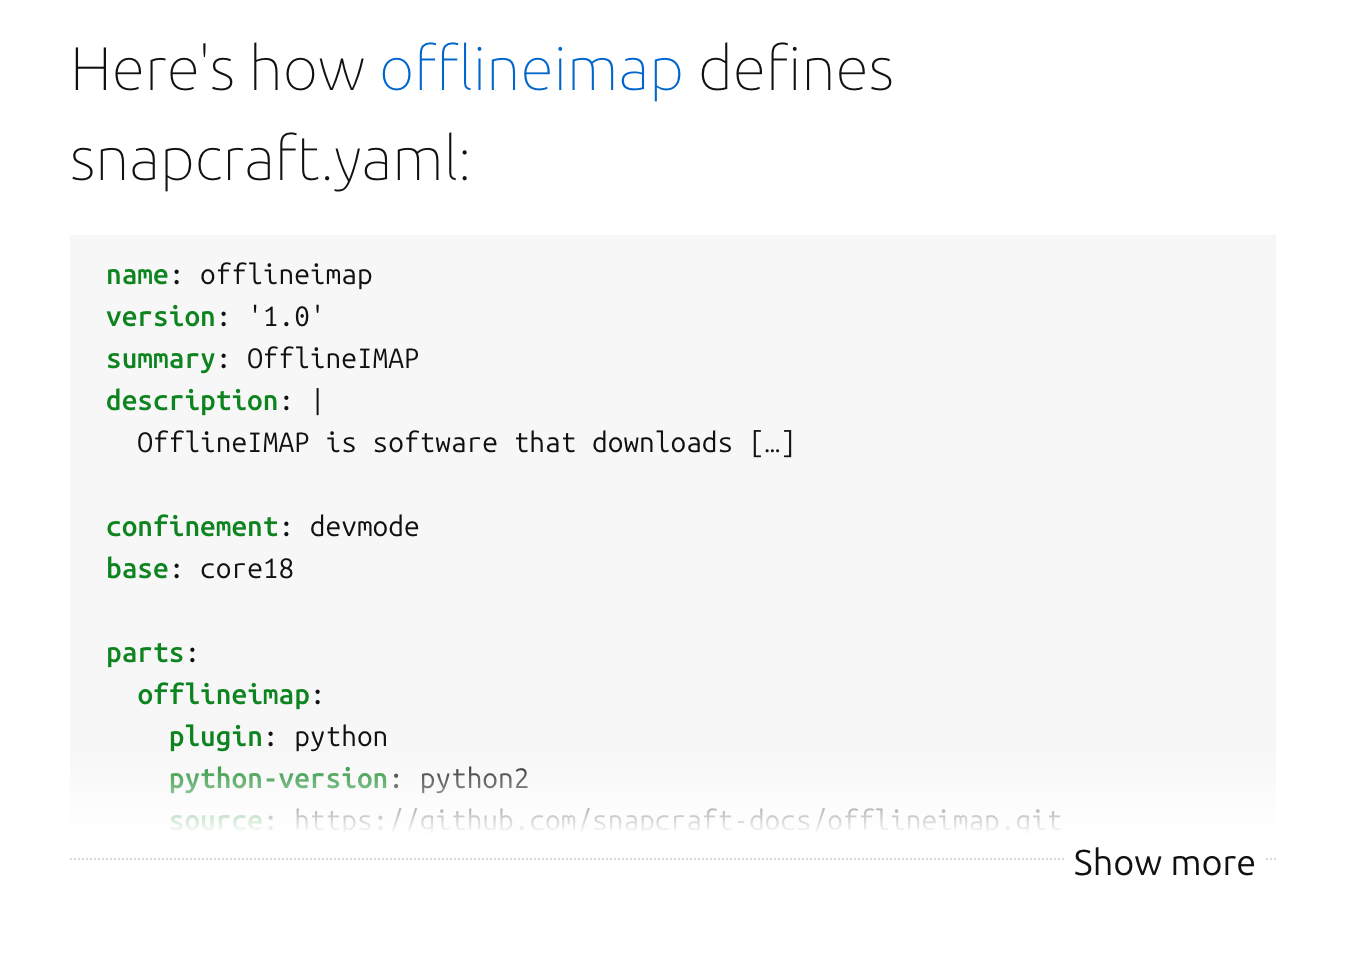This screenshot has width=1370, height=960.
Task: Select the 'version' key in the code block
Action: [x=161, y=317]
